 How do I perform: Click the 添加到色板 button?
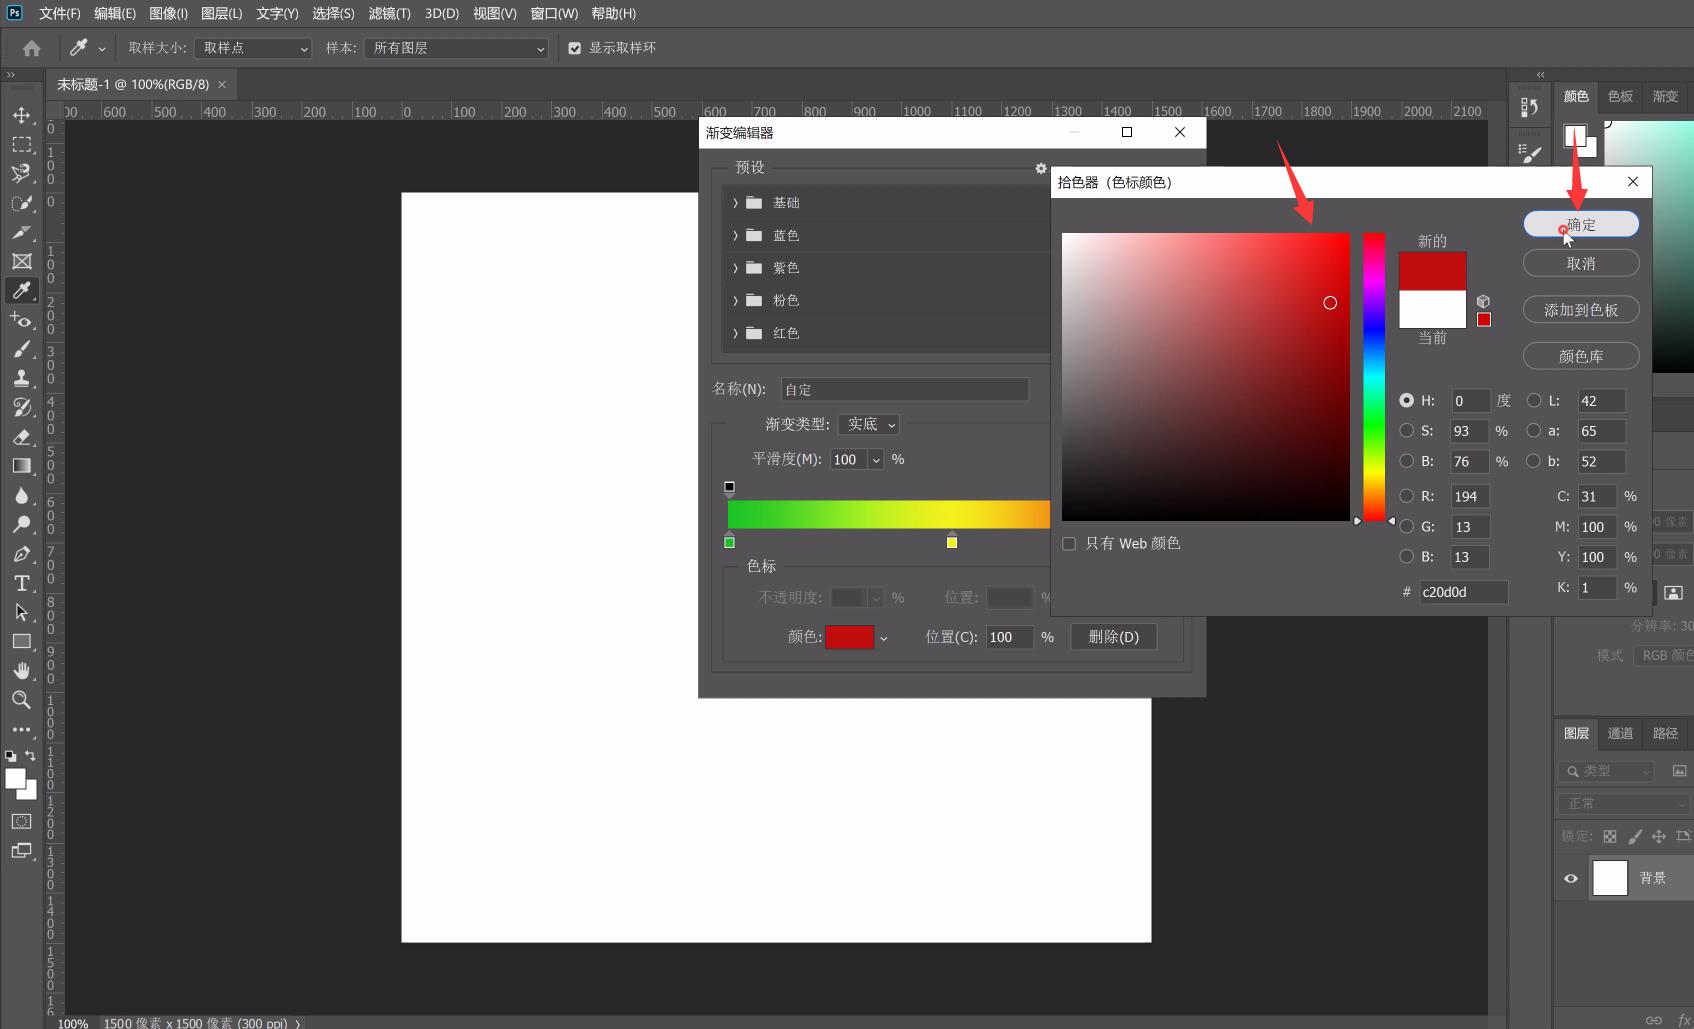[x=1581, y=310]
